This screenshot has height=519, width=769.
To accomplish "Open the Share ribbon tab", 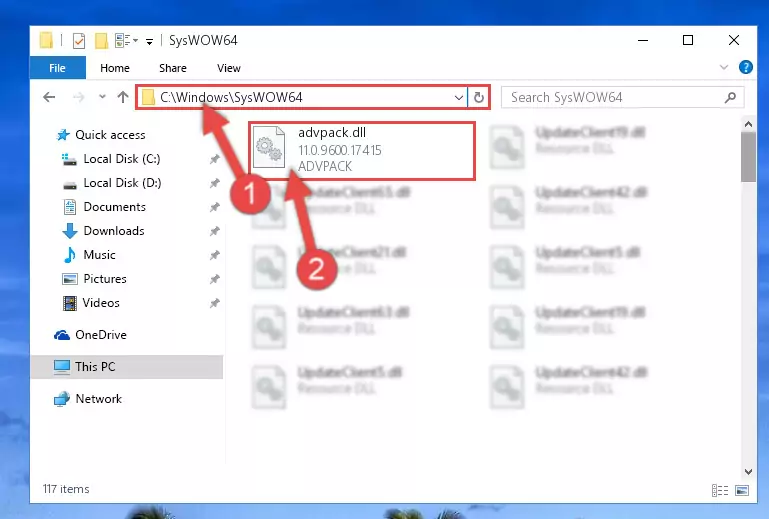I will 173,68.
